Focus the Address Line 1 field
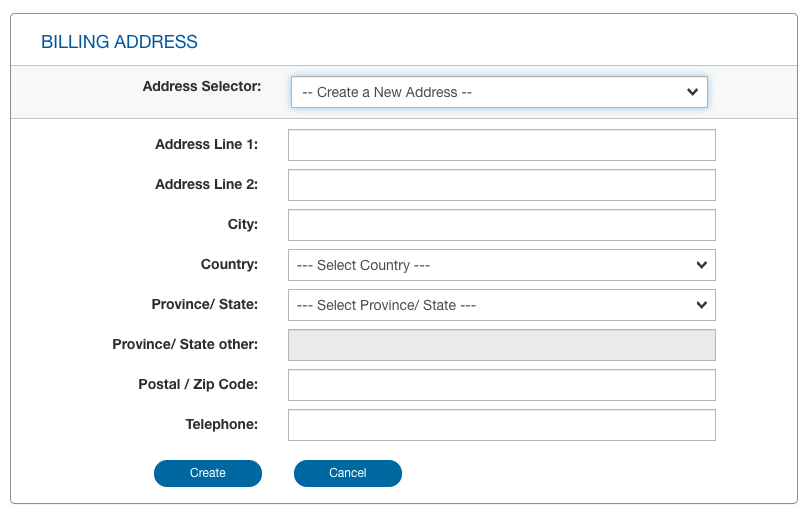The image size is (807, 512). pyautogui.click(x=501, y=145)
